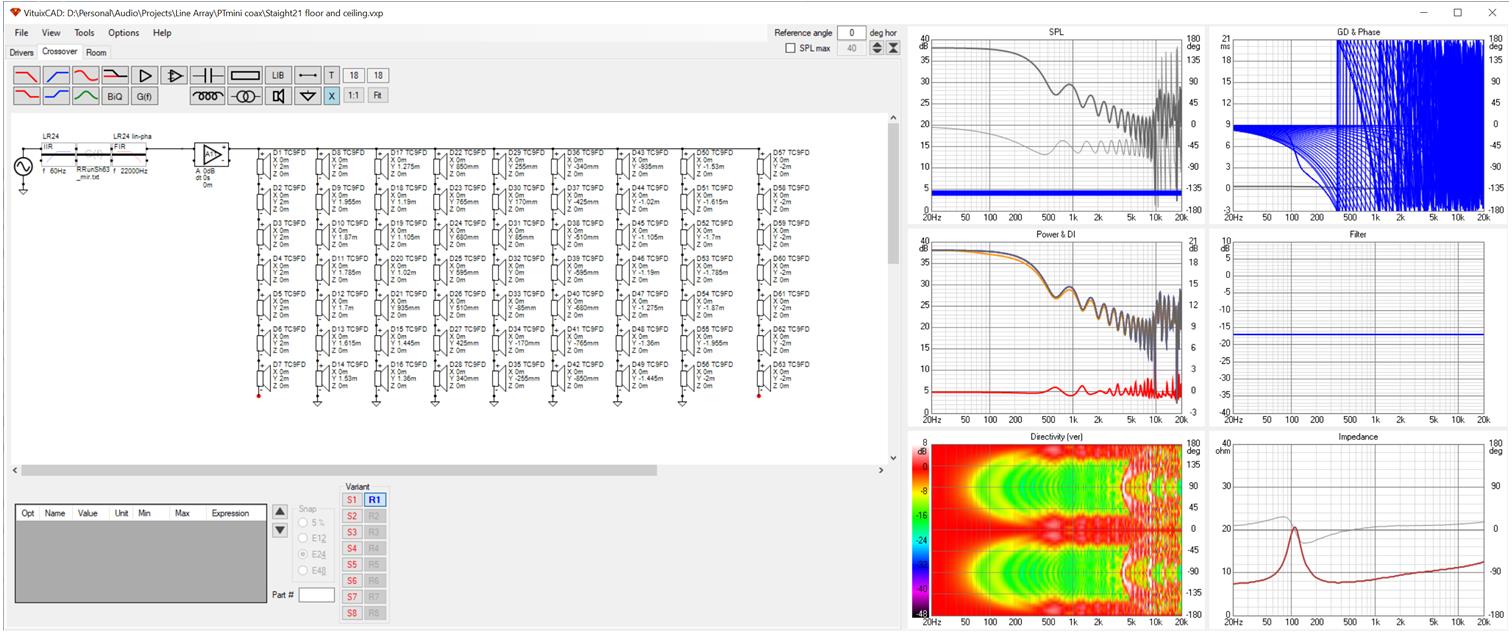The image size is (1512, 632).
Task: Click the Reference angle input field
Action: pyautogui.click(x=851, y=33)
